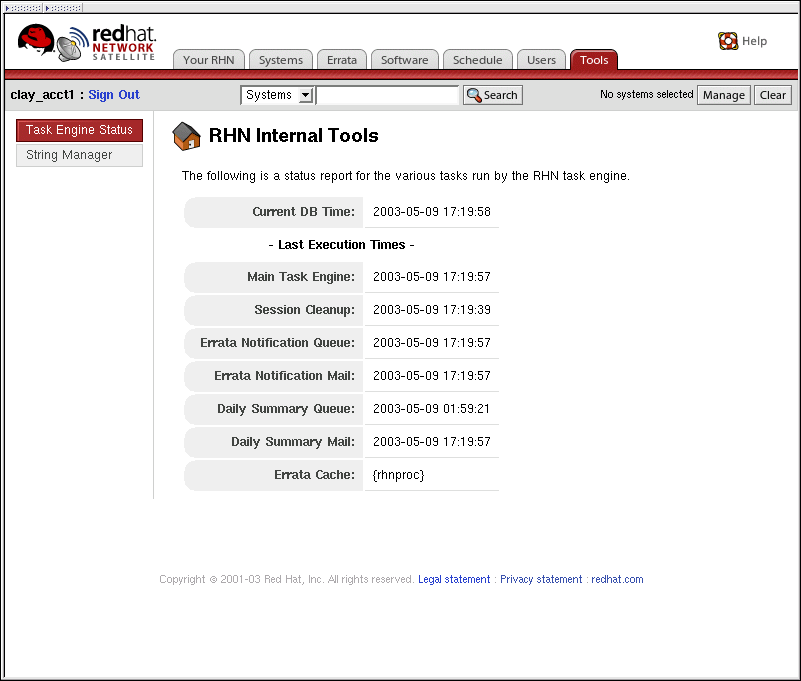This screenshot has height=681, width=801.
Task: Click the Sign Out link
Action: (114, 95)
